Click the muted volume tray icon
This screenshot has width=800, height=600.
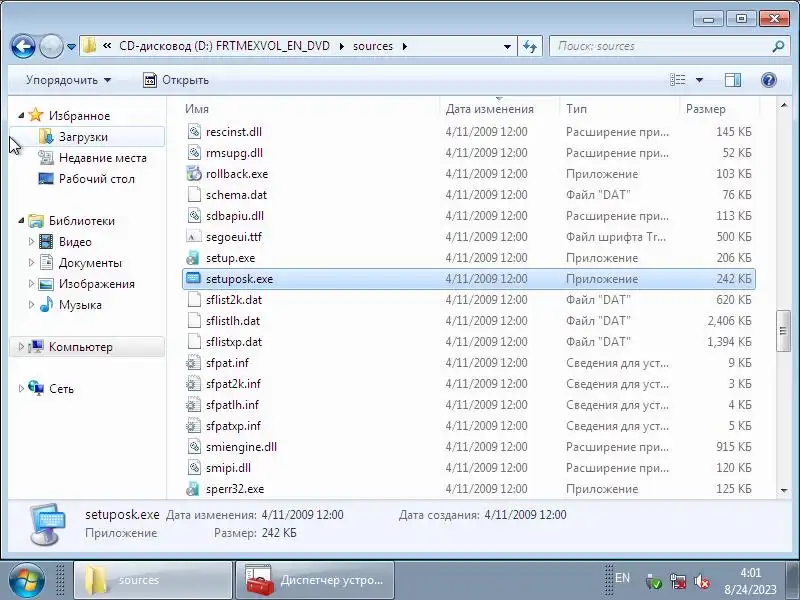coord(702,581)
